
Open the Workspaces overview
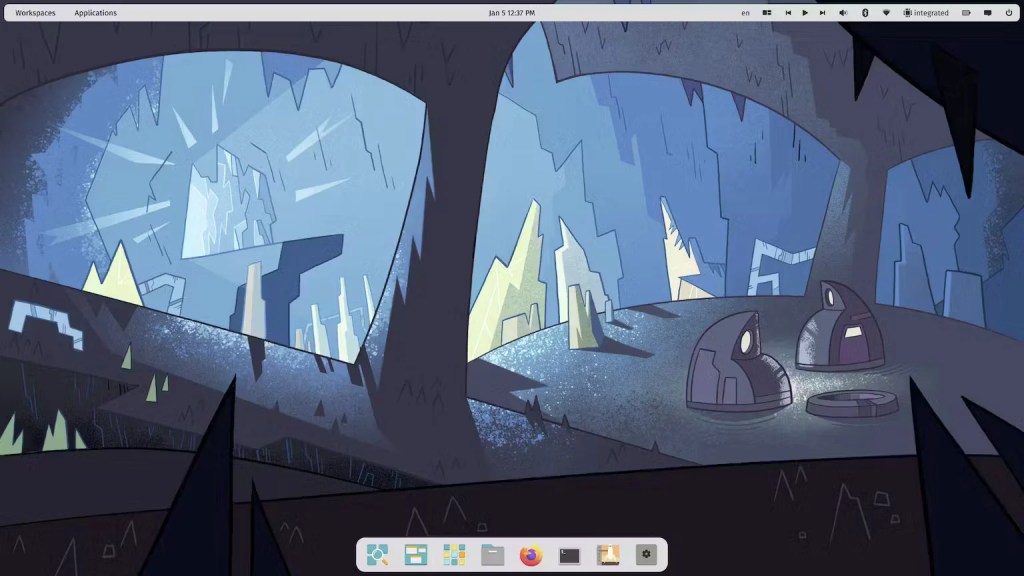click(35, 12)
